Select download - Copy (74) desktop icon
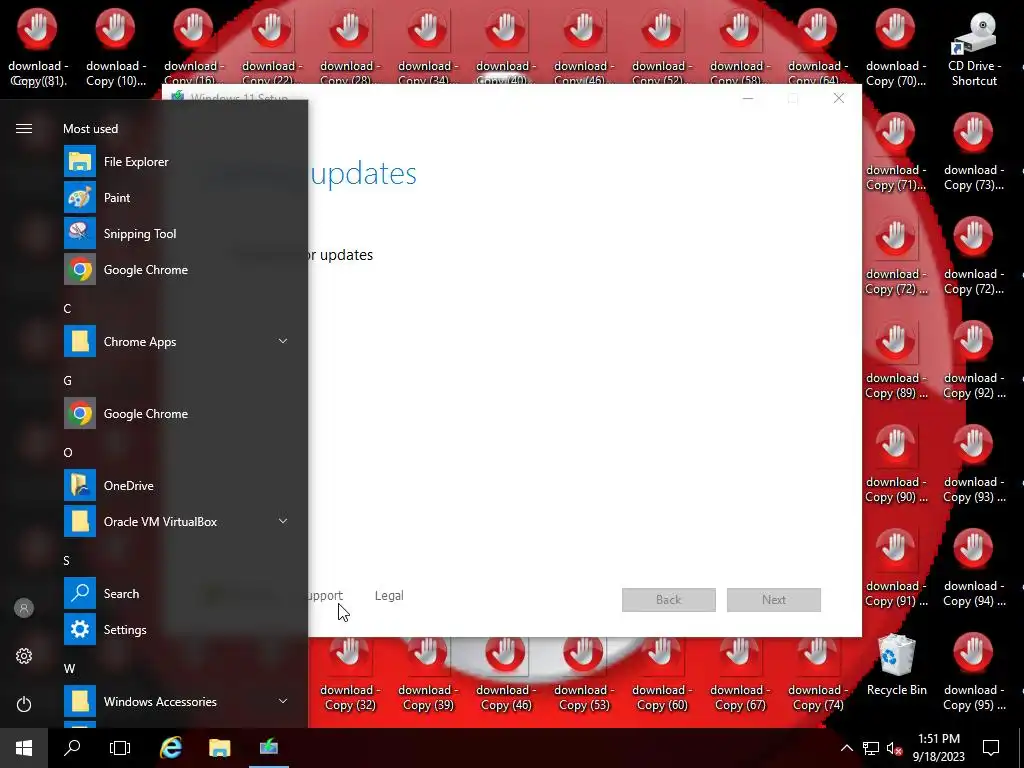 (818, 675)
